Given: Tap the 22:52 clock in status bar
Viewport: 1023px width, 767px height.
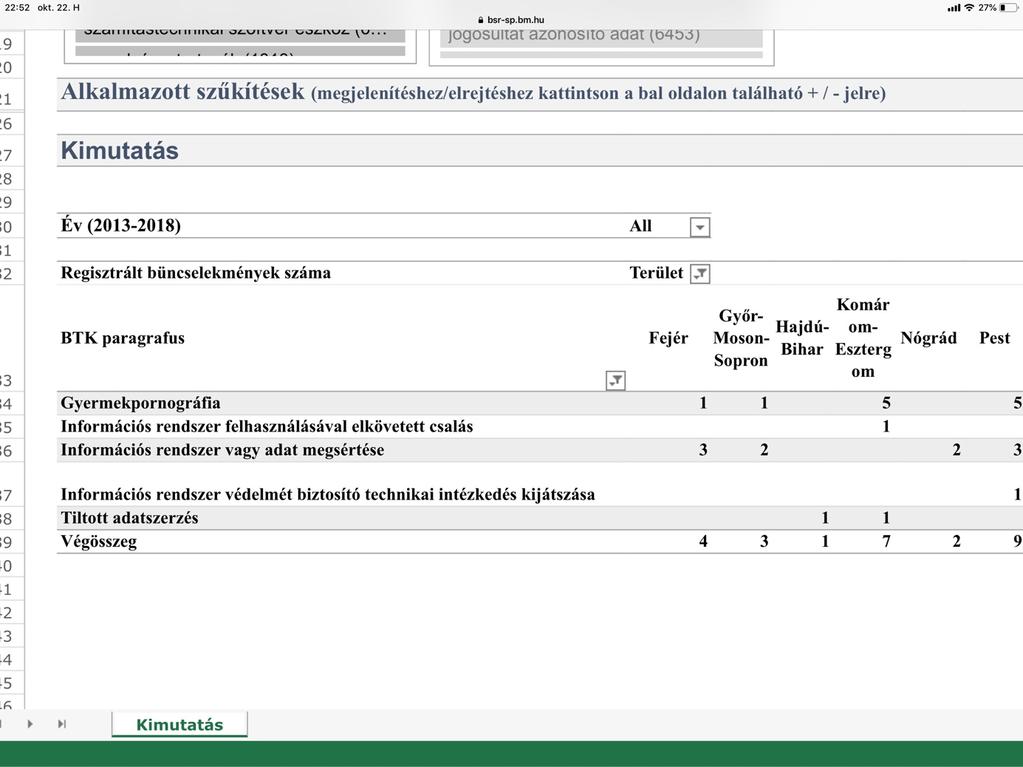Looking at the screenshot, I should point(18,8).
